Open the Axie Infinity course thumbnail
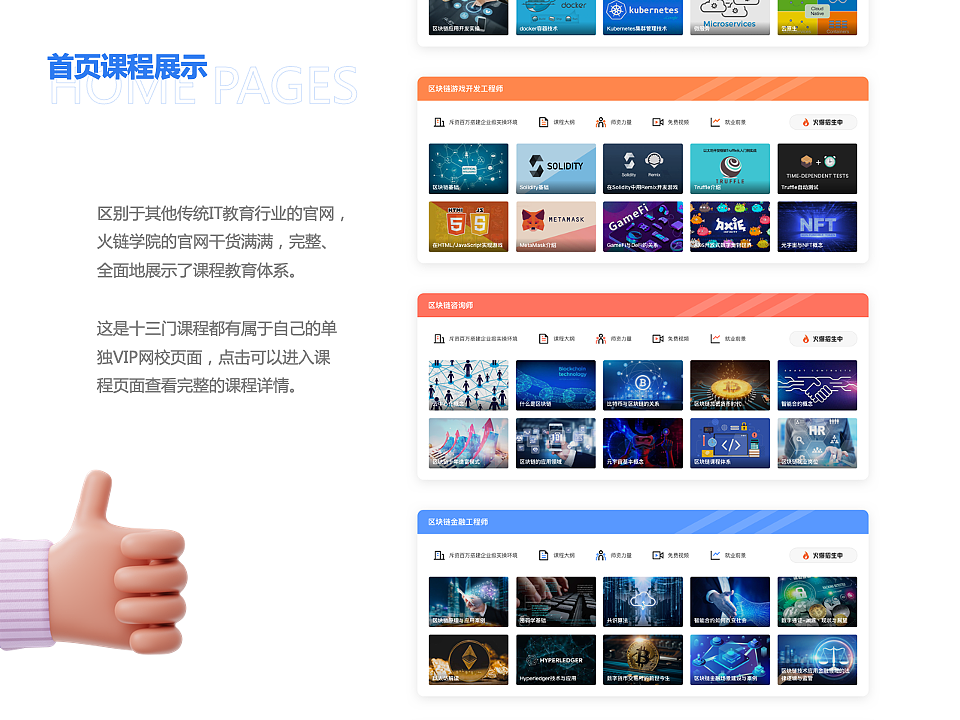This screenshot has height=720, width=960. coord(730,227)
